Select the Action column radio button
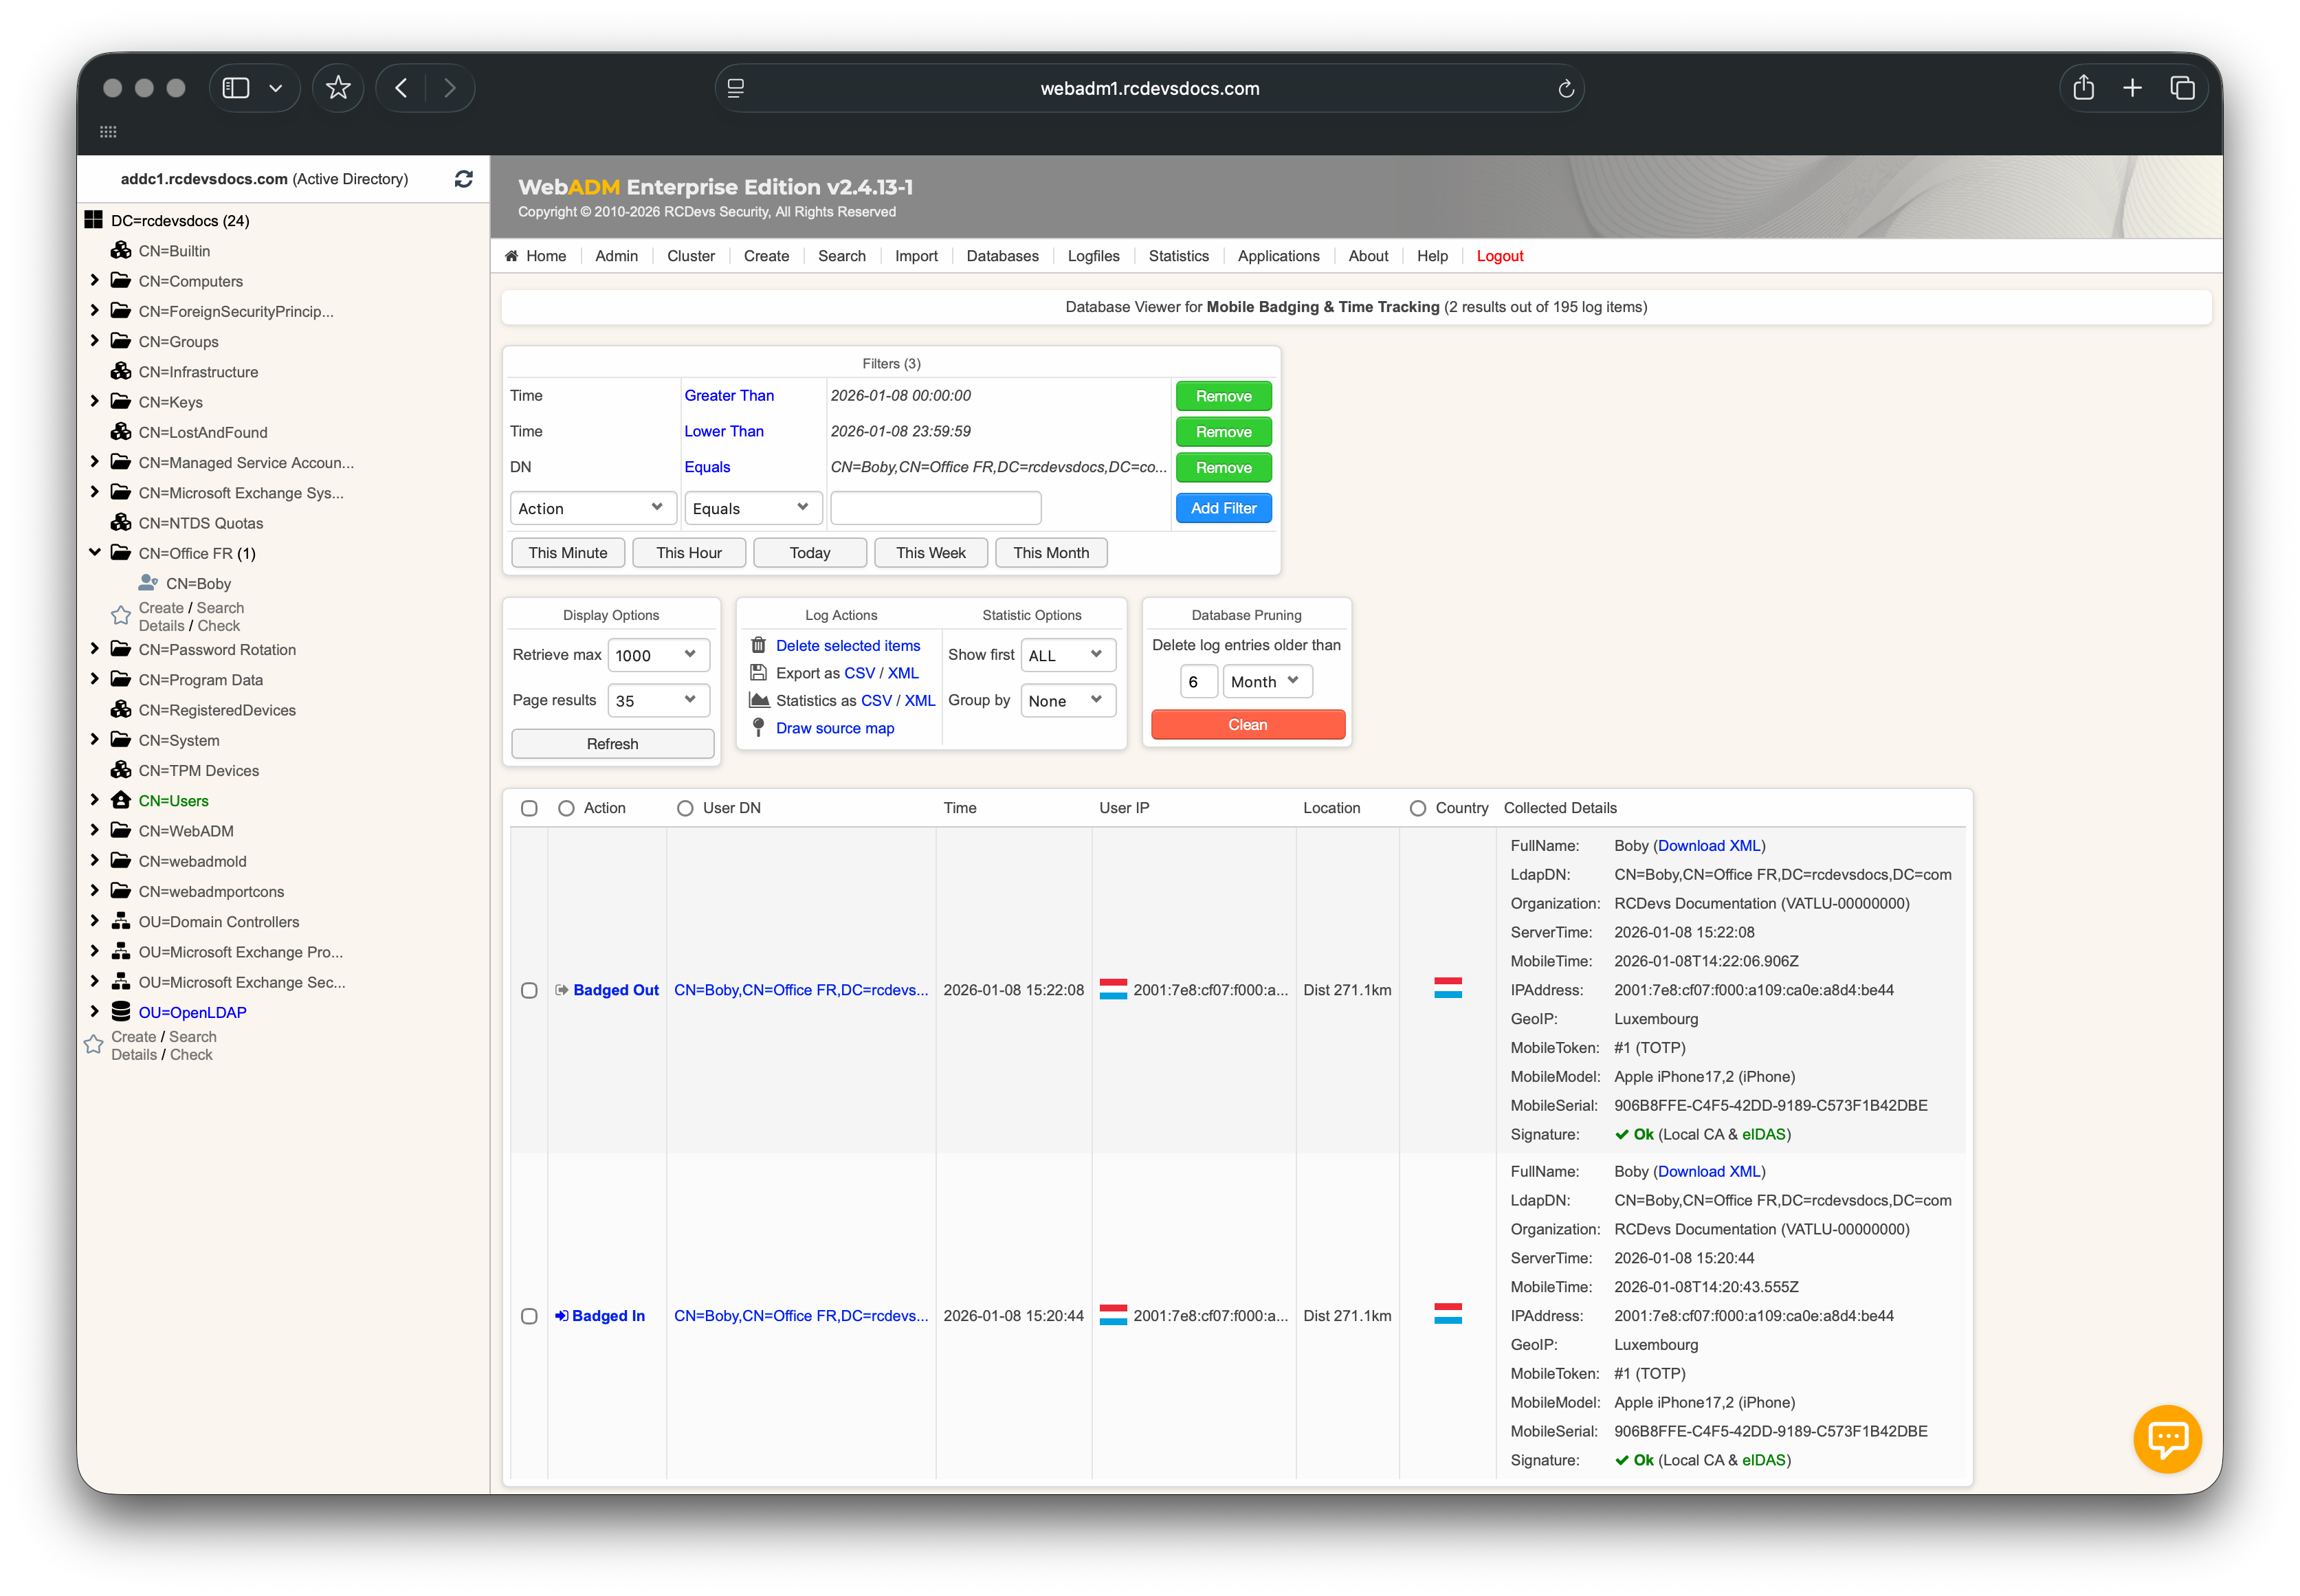This screenshot has width=2300, height=1596. (x=566, y=808)
